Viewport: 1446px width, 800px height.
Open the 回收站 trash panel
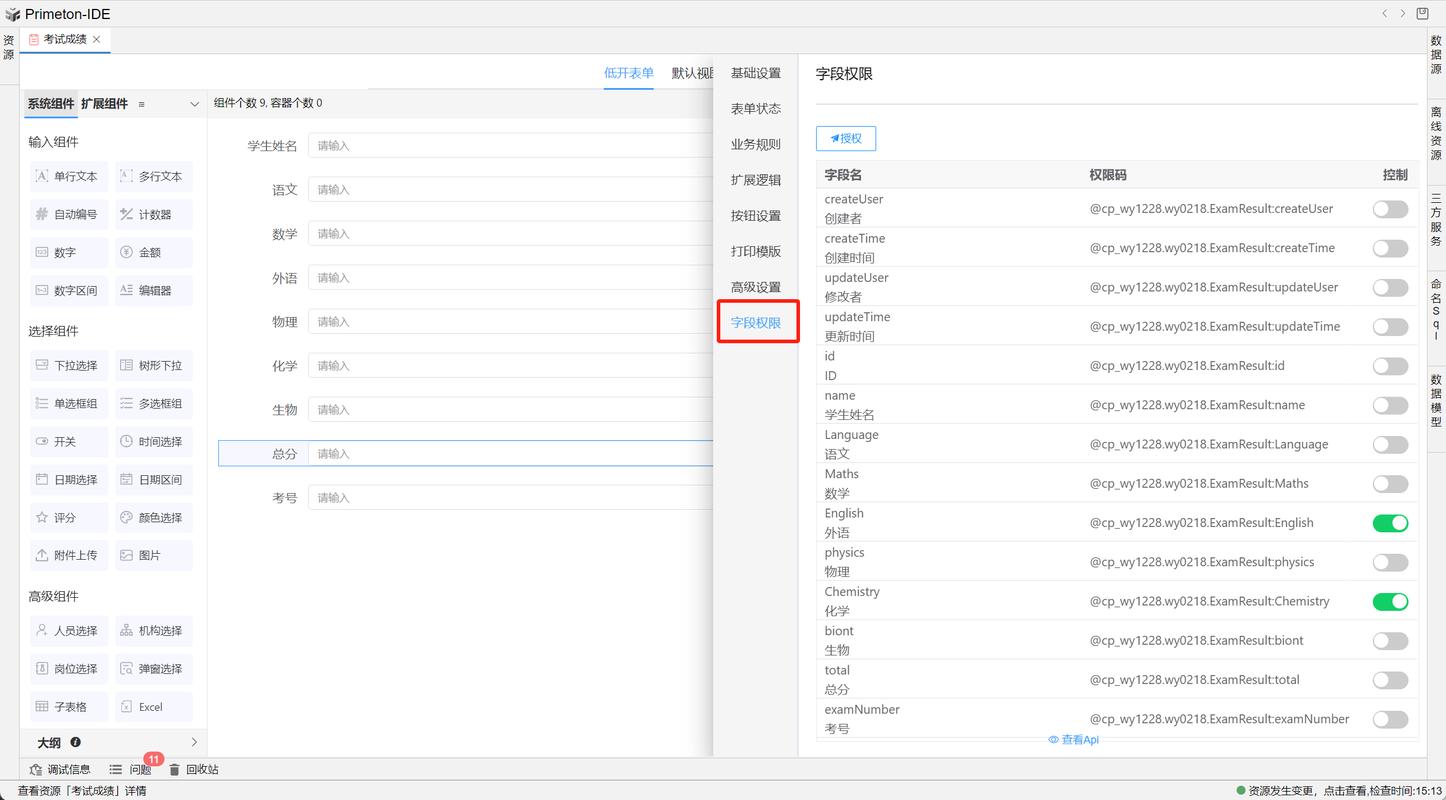click(x=196, y=768)
